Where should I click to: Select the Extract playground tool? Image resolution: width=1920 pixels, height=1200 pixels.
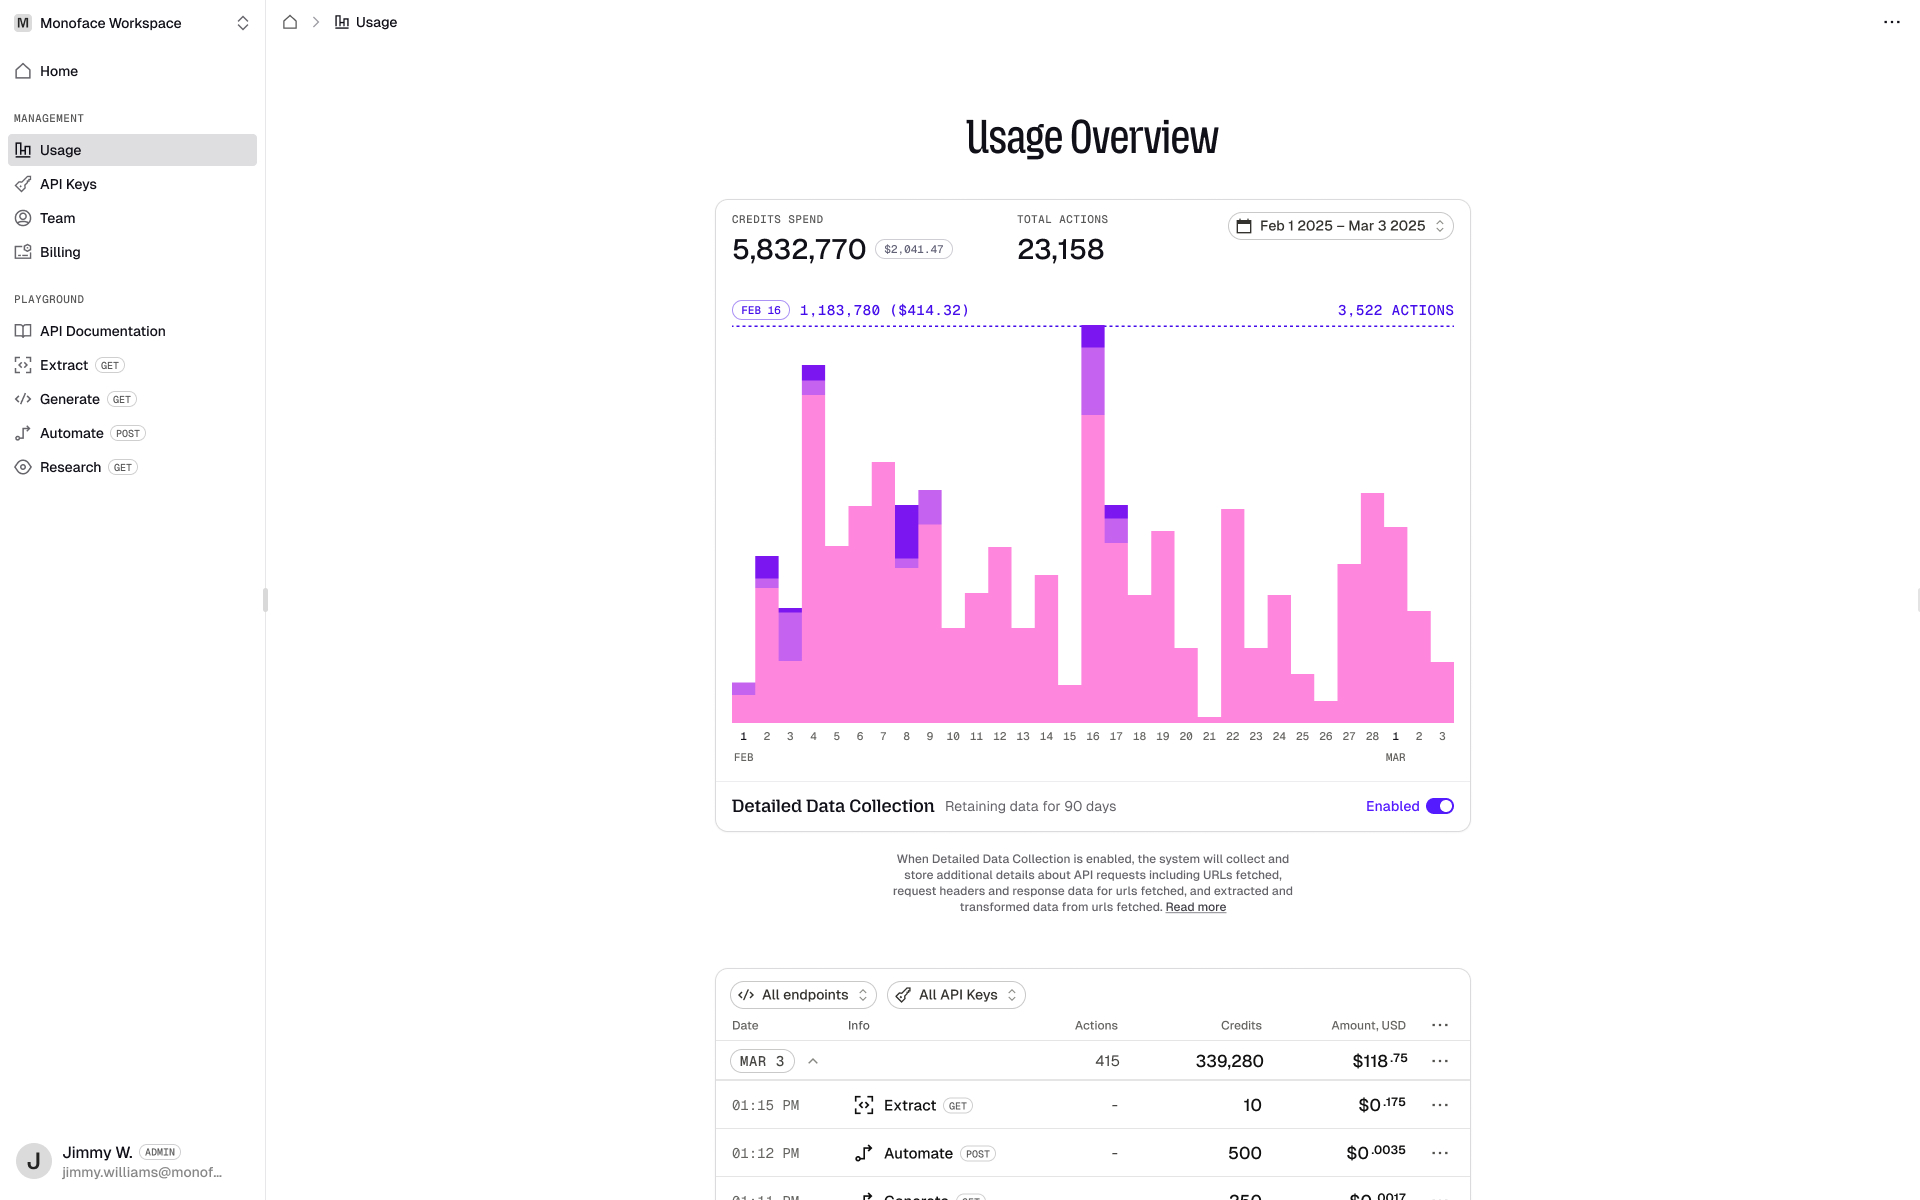tap(64, 365)
